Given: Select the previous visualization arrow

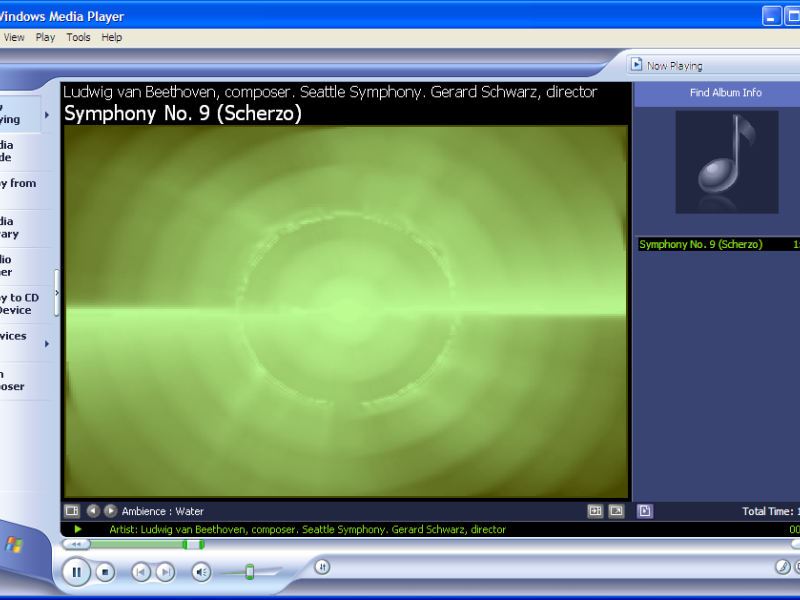Looking at the screenshot, I should [93, 511].
